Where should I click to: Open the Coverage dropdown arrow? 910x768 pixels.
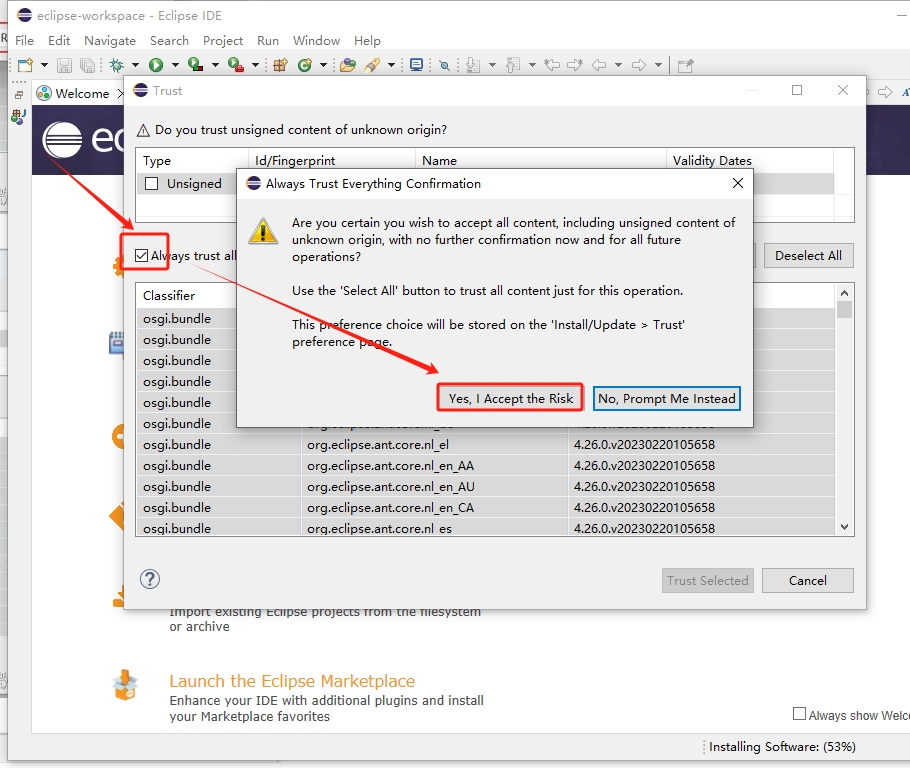(215, 65)
